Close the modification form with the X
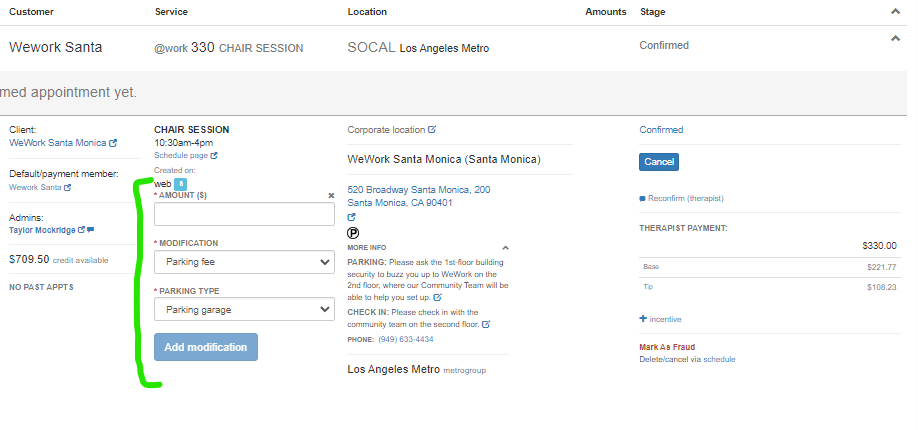This screenshot has width=918, height=430. point(331,196)
